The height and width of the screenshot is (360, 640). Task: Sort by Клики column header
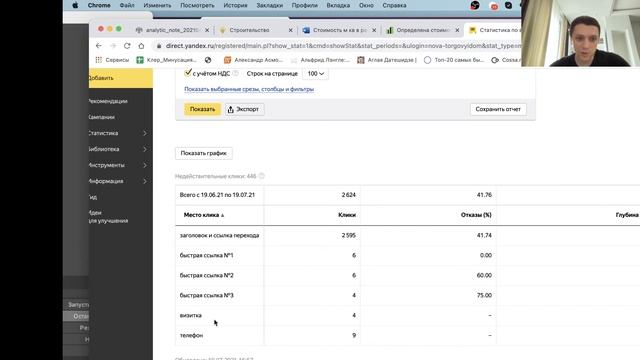click(347, 215)
